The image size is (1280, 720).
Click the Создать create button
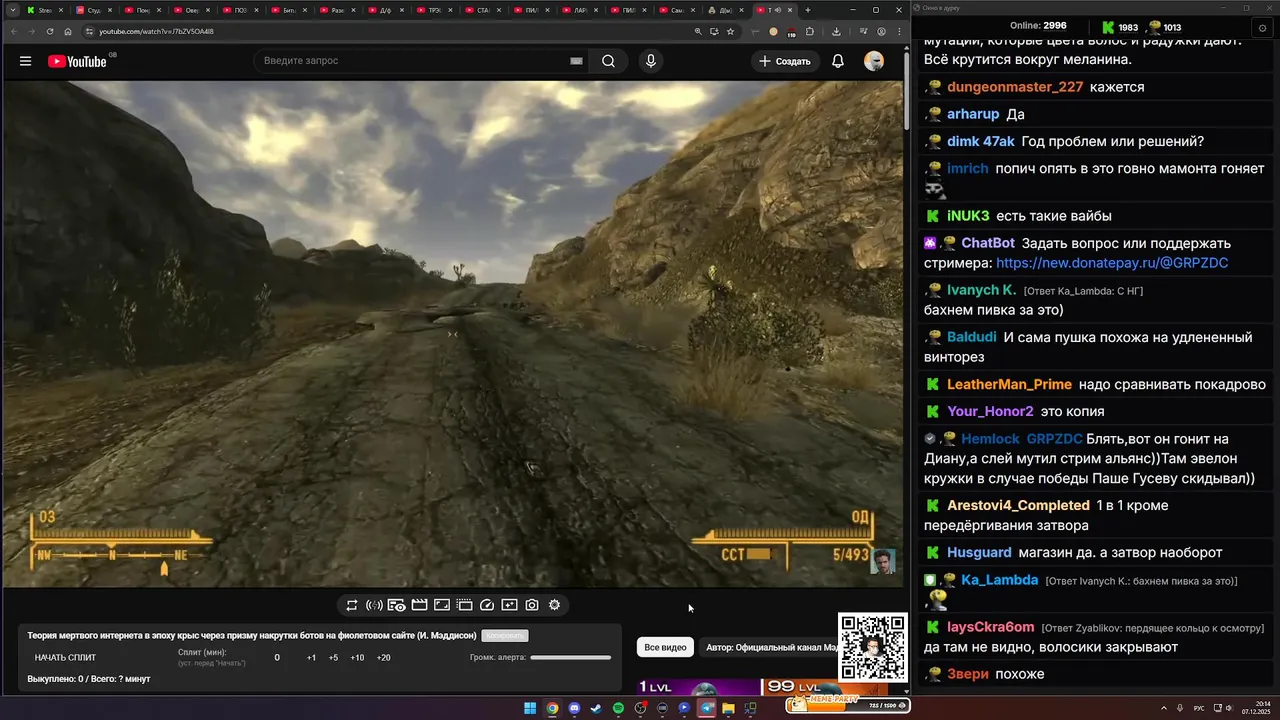point(785,61)
